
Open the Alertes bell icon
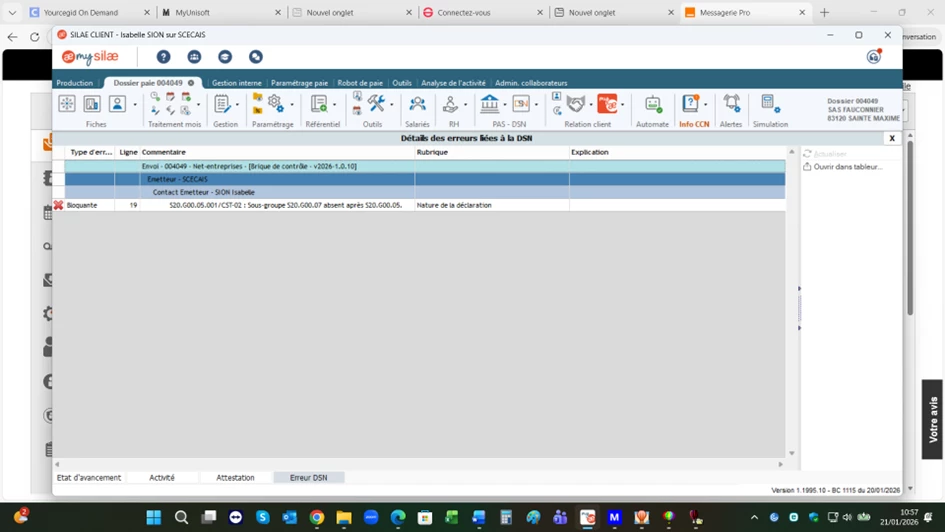(732, 104)
